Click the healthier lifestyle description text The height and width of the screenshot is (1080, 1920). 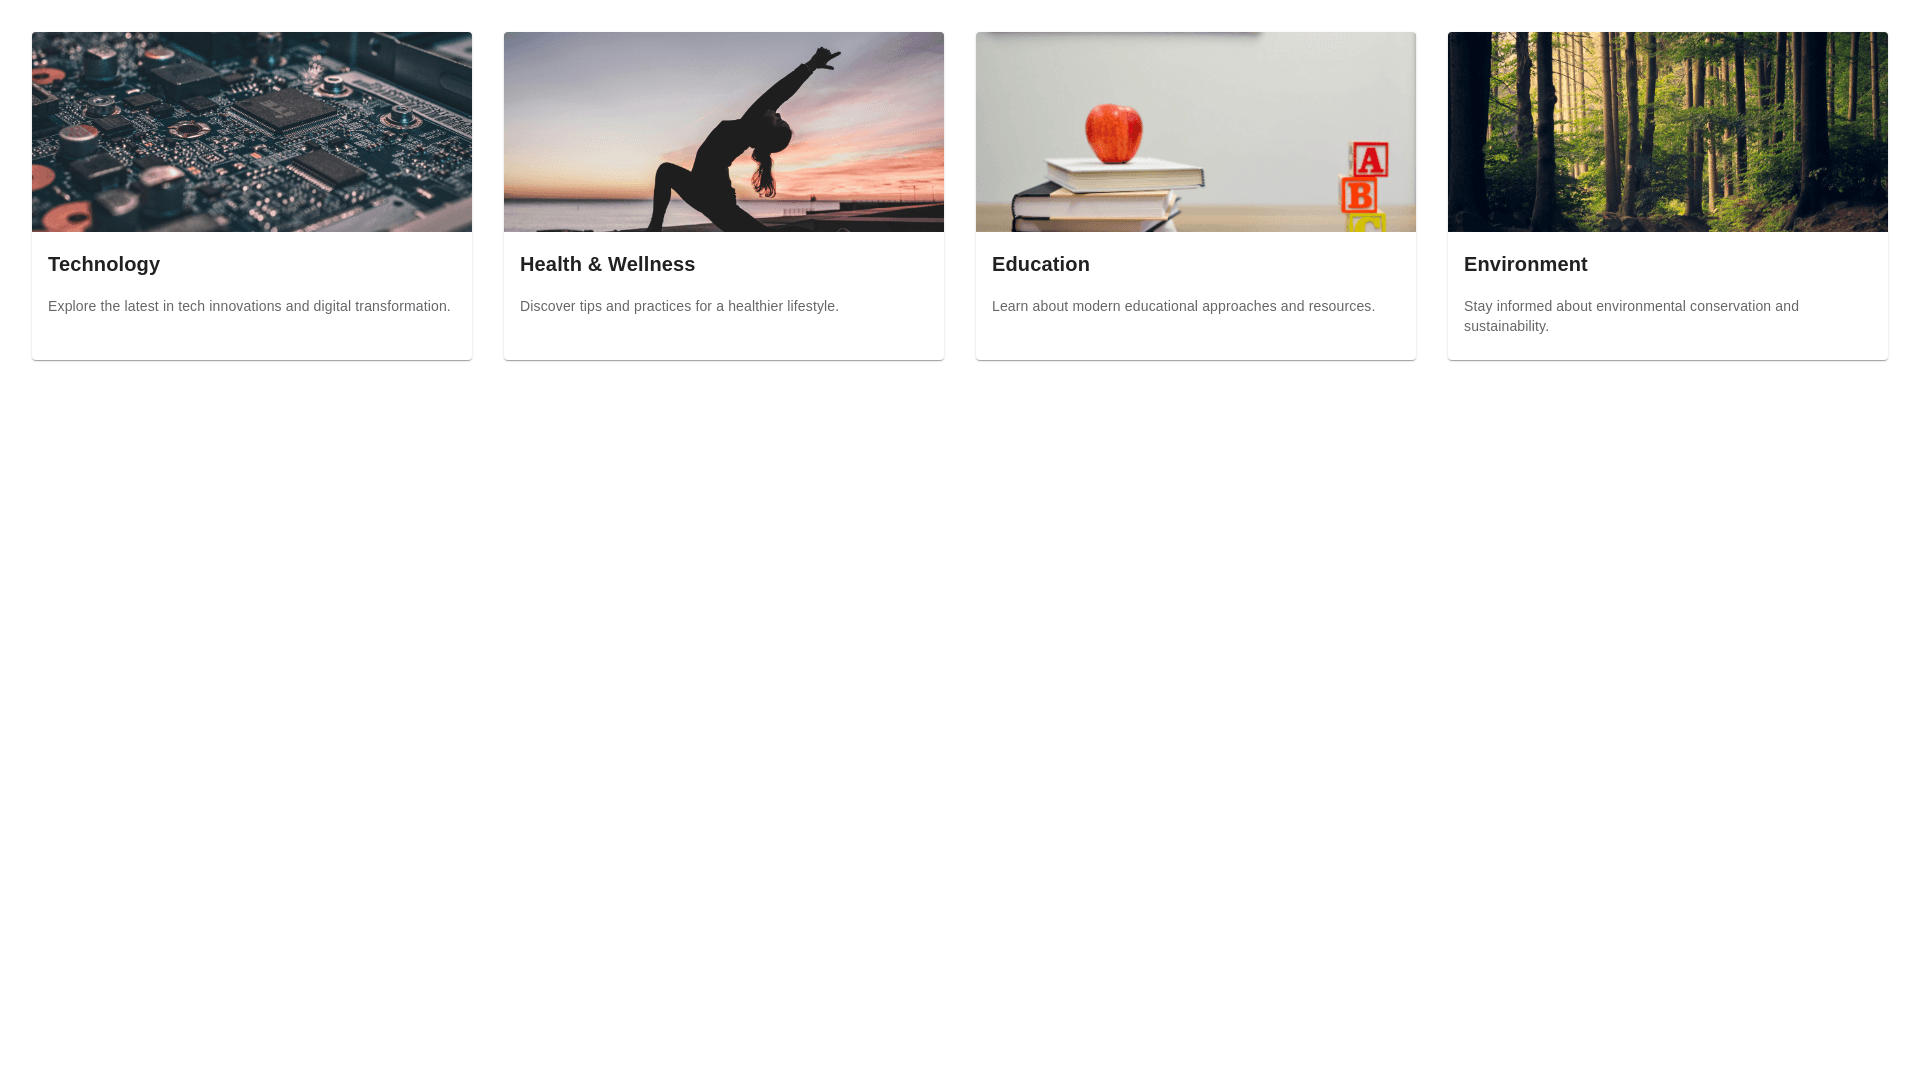679,306
